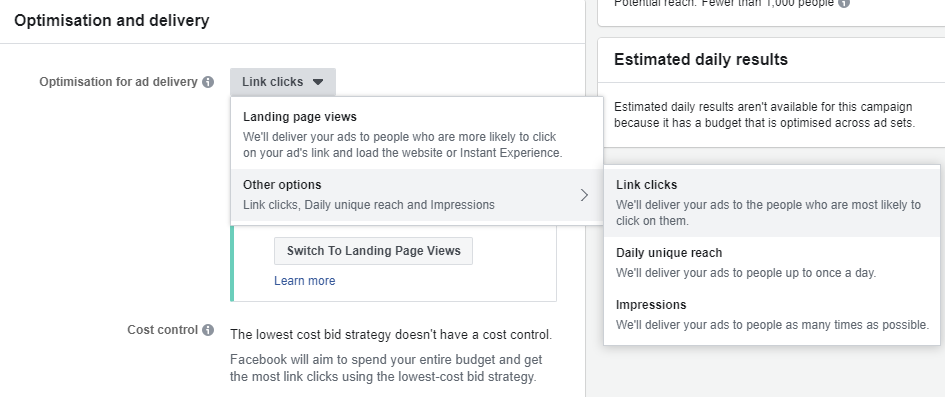Click the Estimated daily results heading

coord(701,60)
